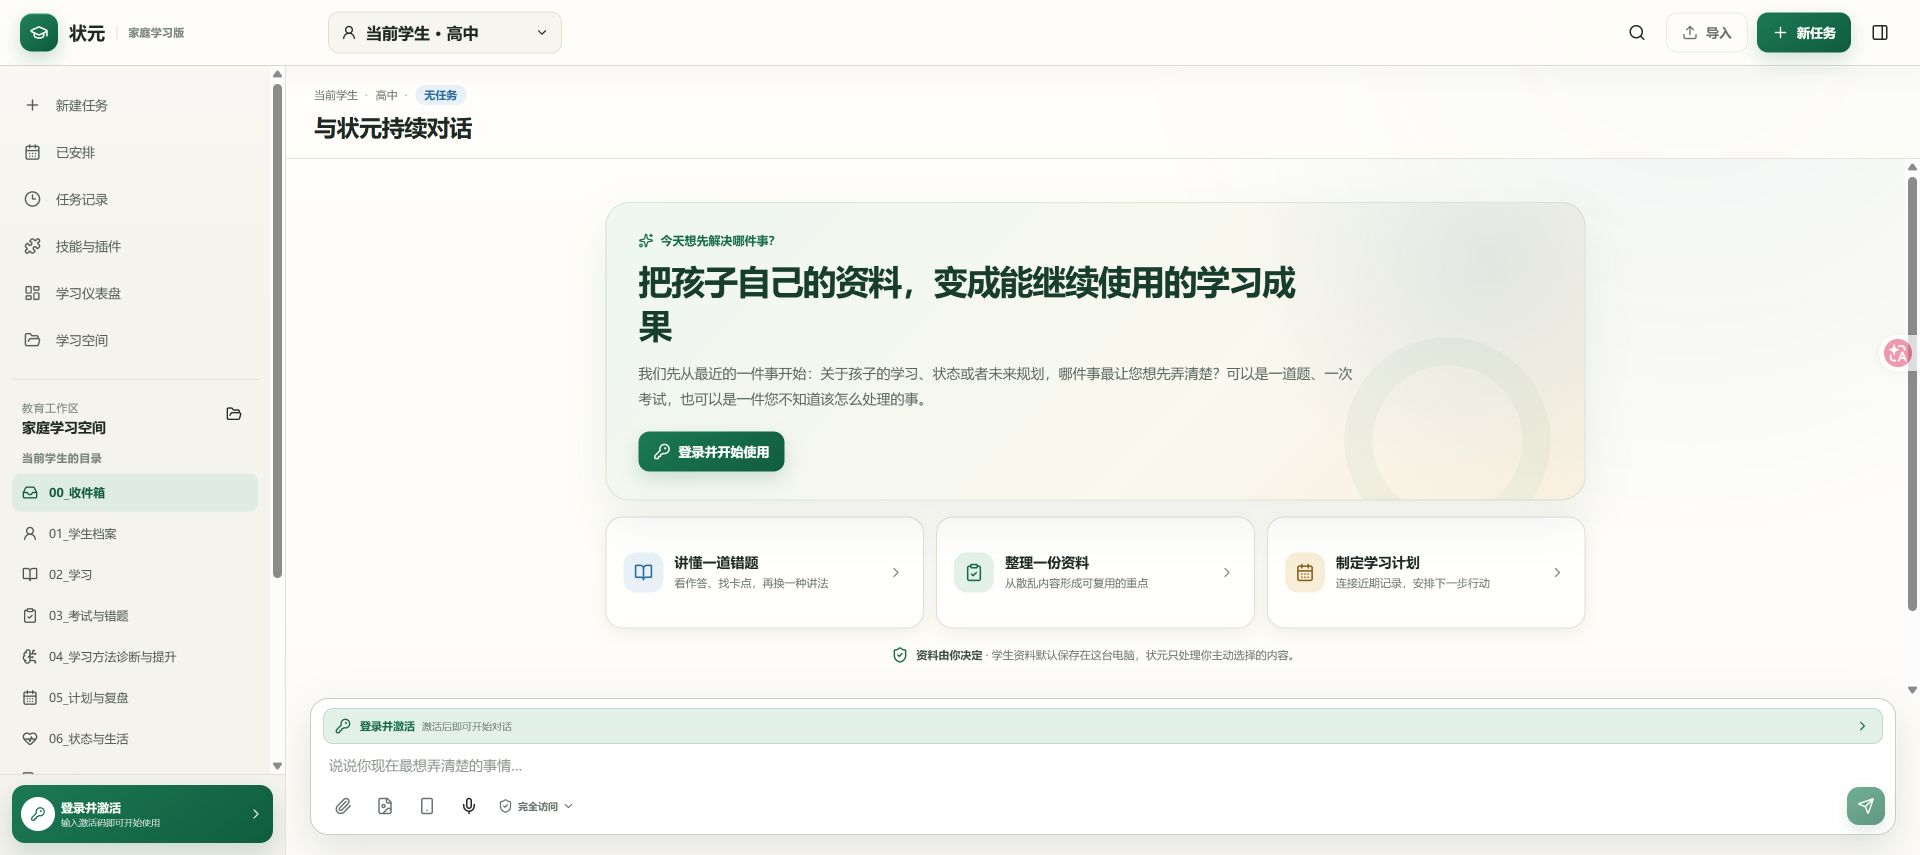Open the 整理一份资料 card
Image resolution: width=1920 pixels, height=855 pixels.
1095,573
